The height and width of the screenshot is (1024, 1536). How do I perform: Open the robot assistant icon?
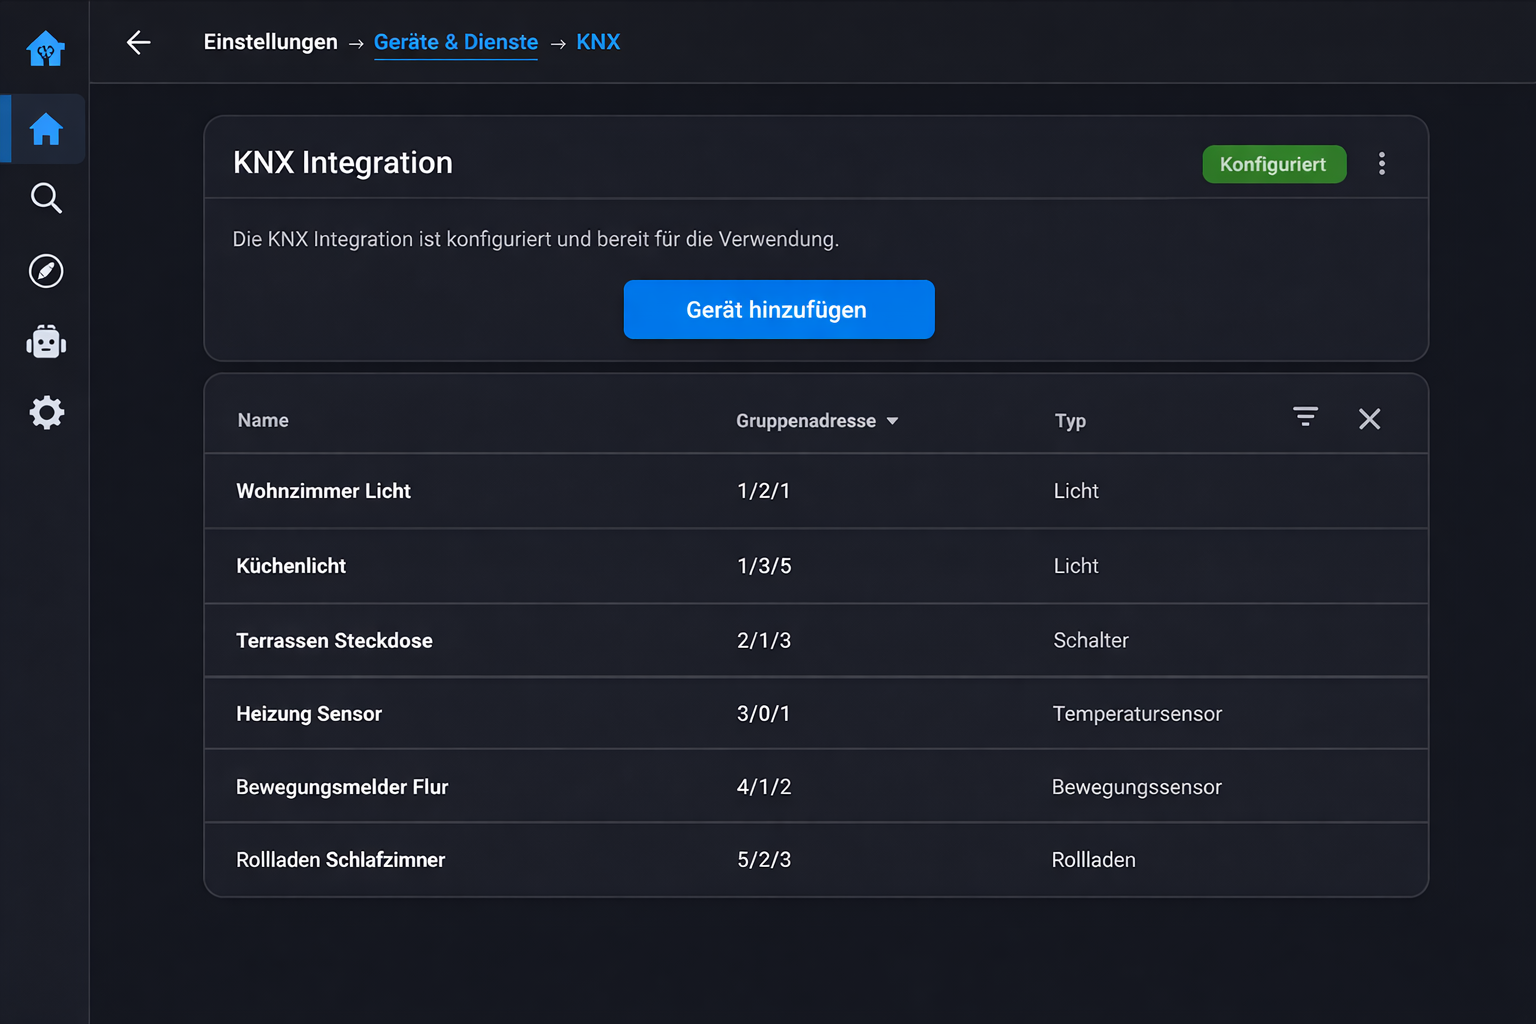45,341
